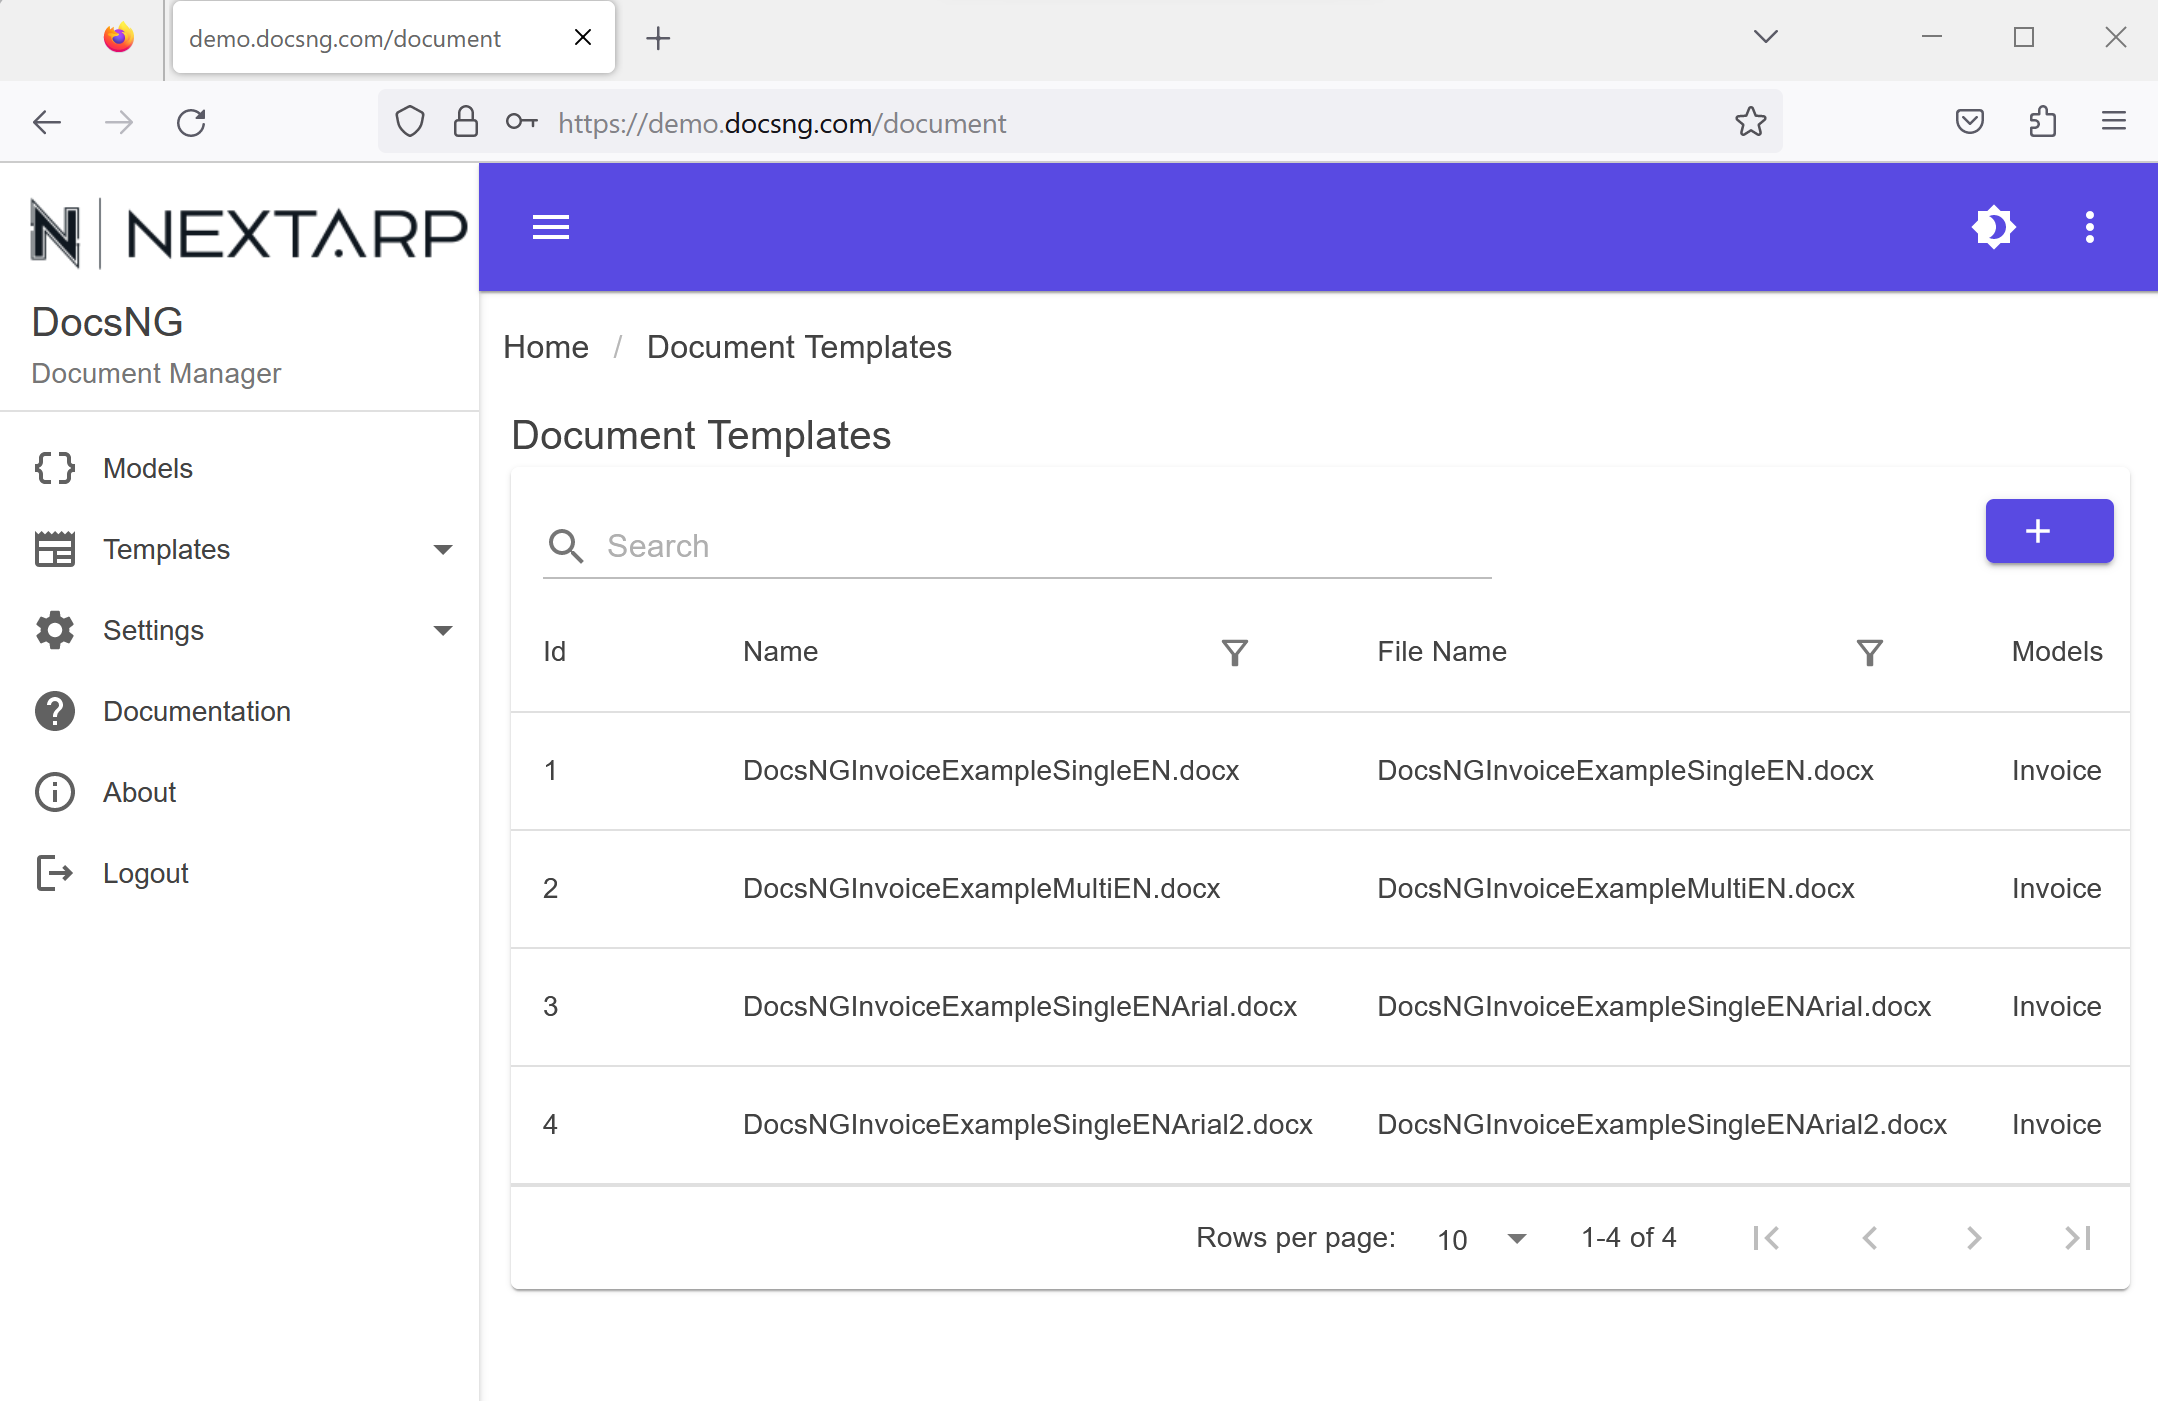
Task: Click the Home breadcrumb link
Action: [546, 347]
